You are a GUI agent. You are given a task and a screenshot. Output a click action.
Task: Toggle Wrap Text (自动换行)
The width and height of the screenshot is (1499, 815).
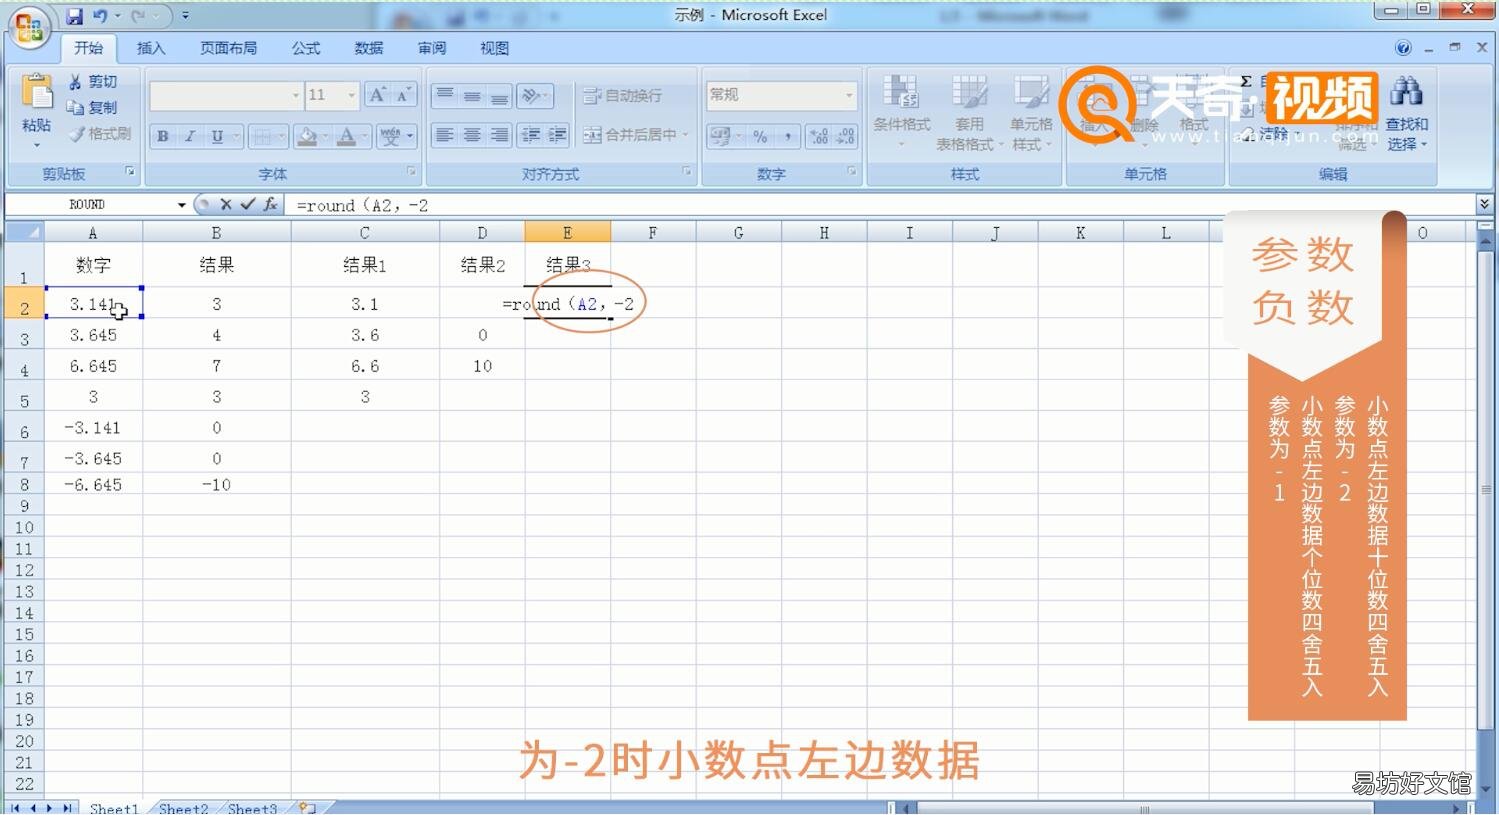click(623, 96)
